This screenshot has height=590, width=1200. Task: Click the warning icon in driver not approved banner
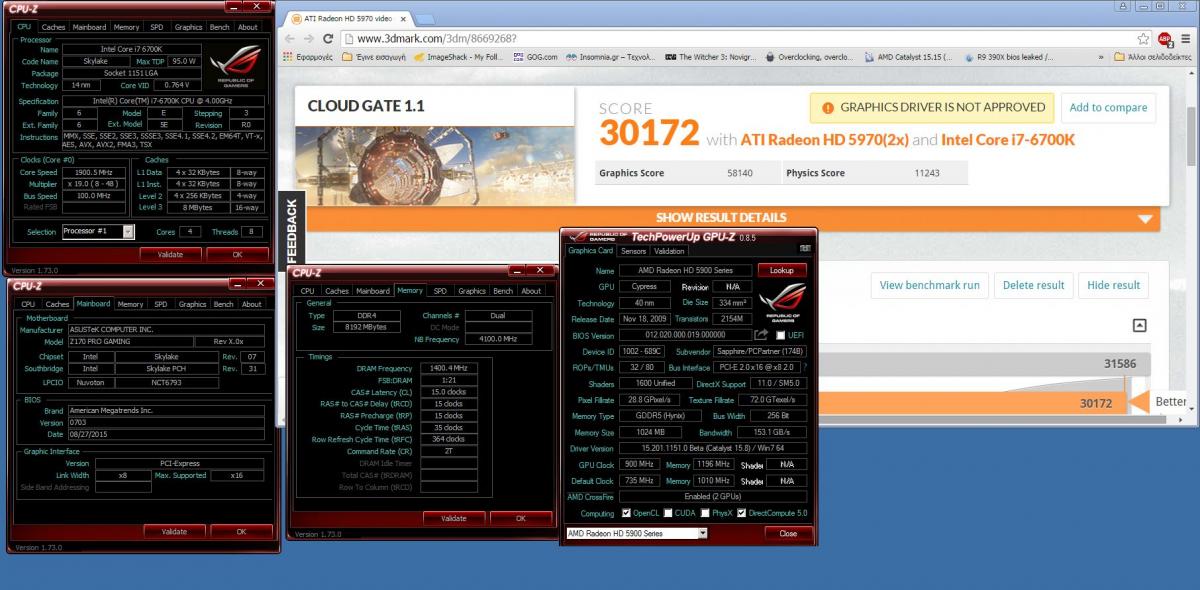coord(827,107)
